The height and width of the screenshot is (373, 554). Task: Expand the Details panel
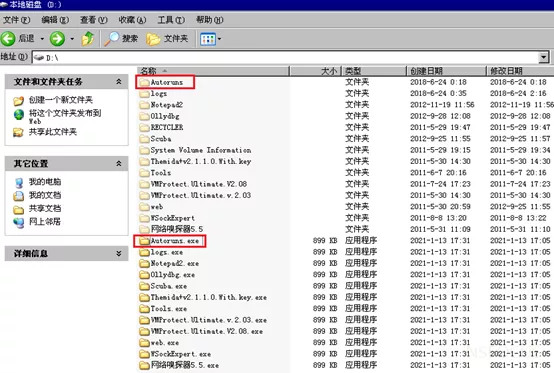[x=119, y=253]
